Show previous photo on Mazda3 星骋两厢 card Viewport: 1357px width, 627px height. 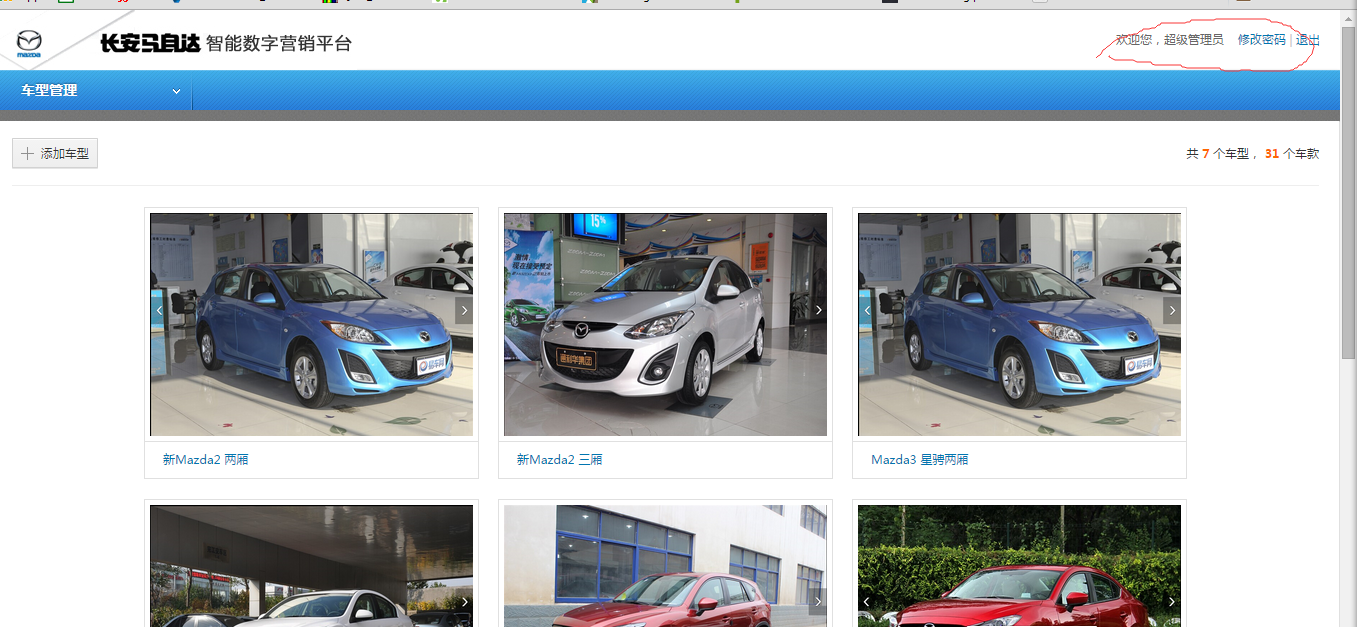coord(866,310)
